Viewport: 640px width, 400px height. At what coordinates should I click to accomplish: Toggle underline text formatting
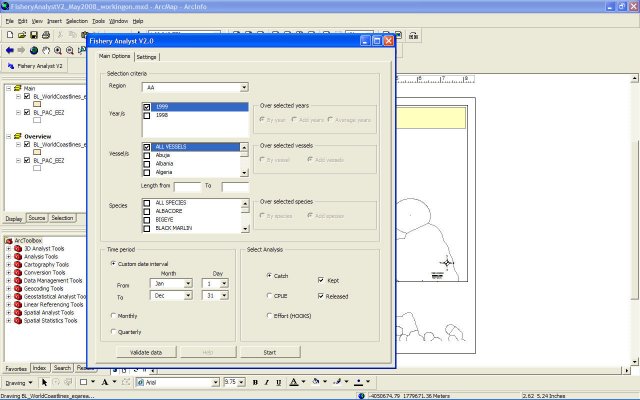(279, 382)
